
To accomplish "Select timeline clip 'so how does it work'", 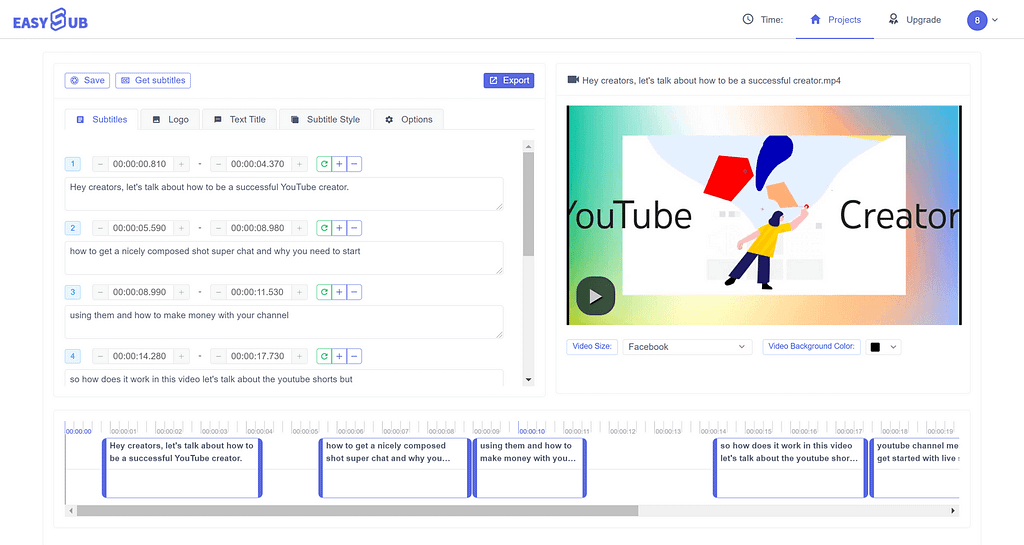I will pyautogui.click(x=790, y=468).
